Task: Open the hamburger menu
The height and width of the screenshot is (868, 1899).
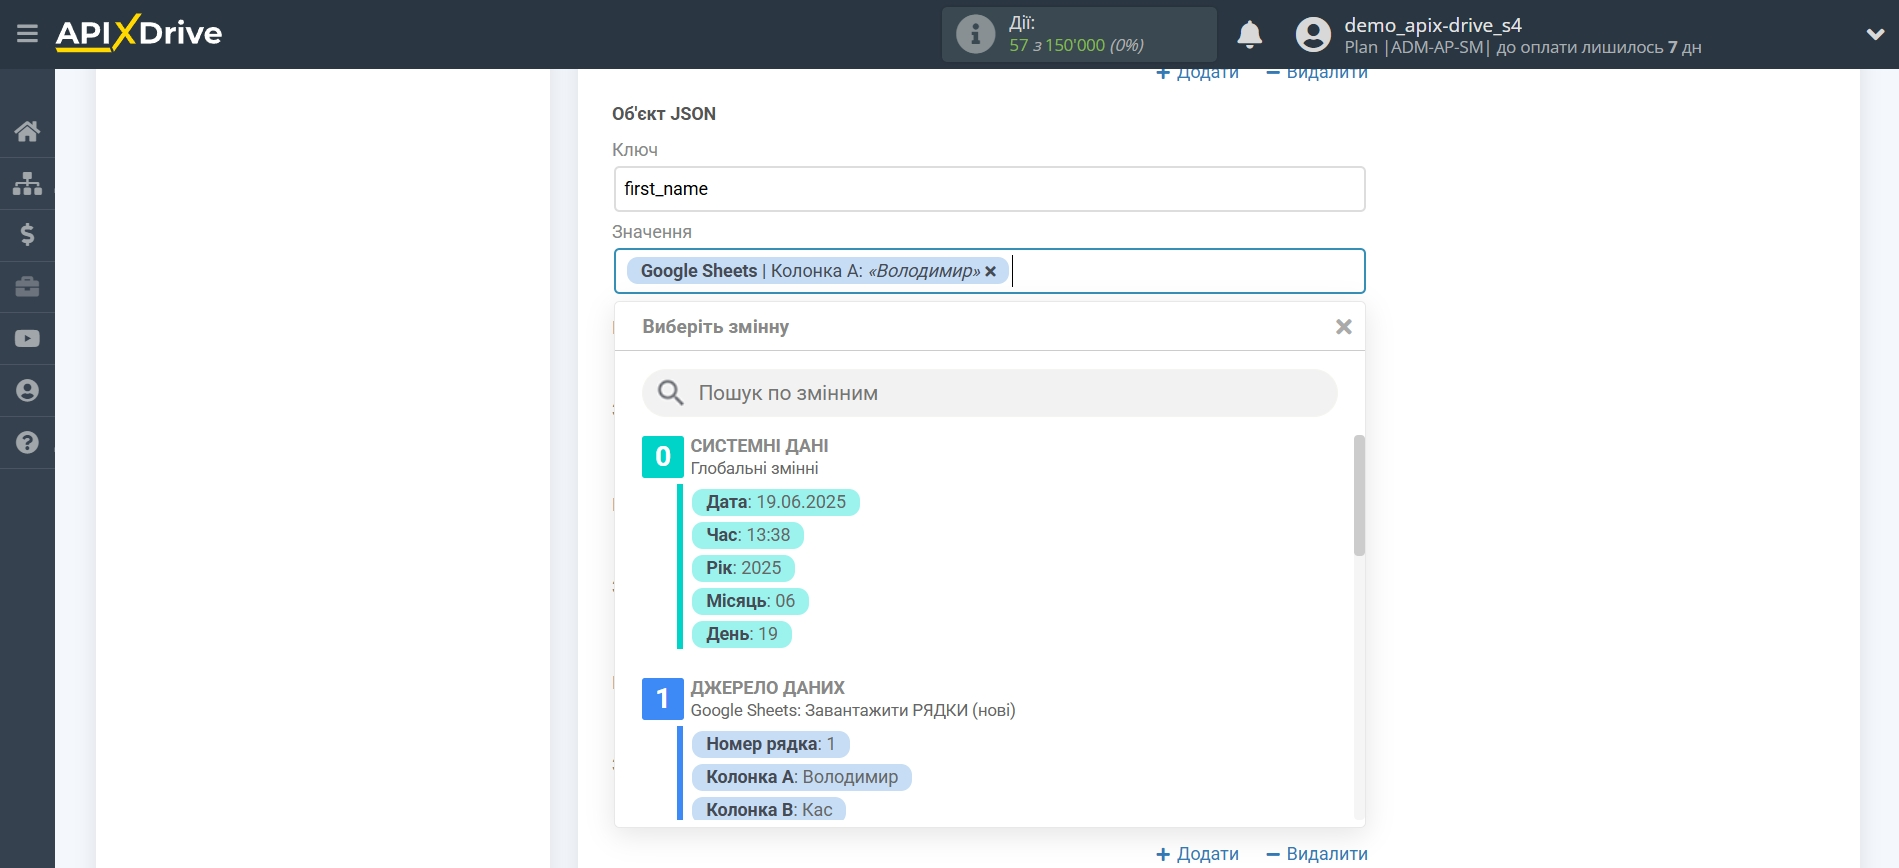Action: coord(27,34)
